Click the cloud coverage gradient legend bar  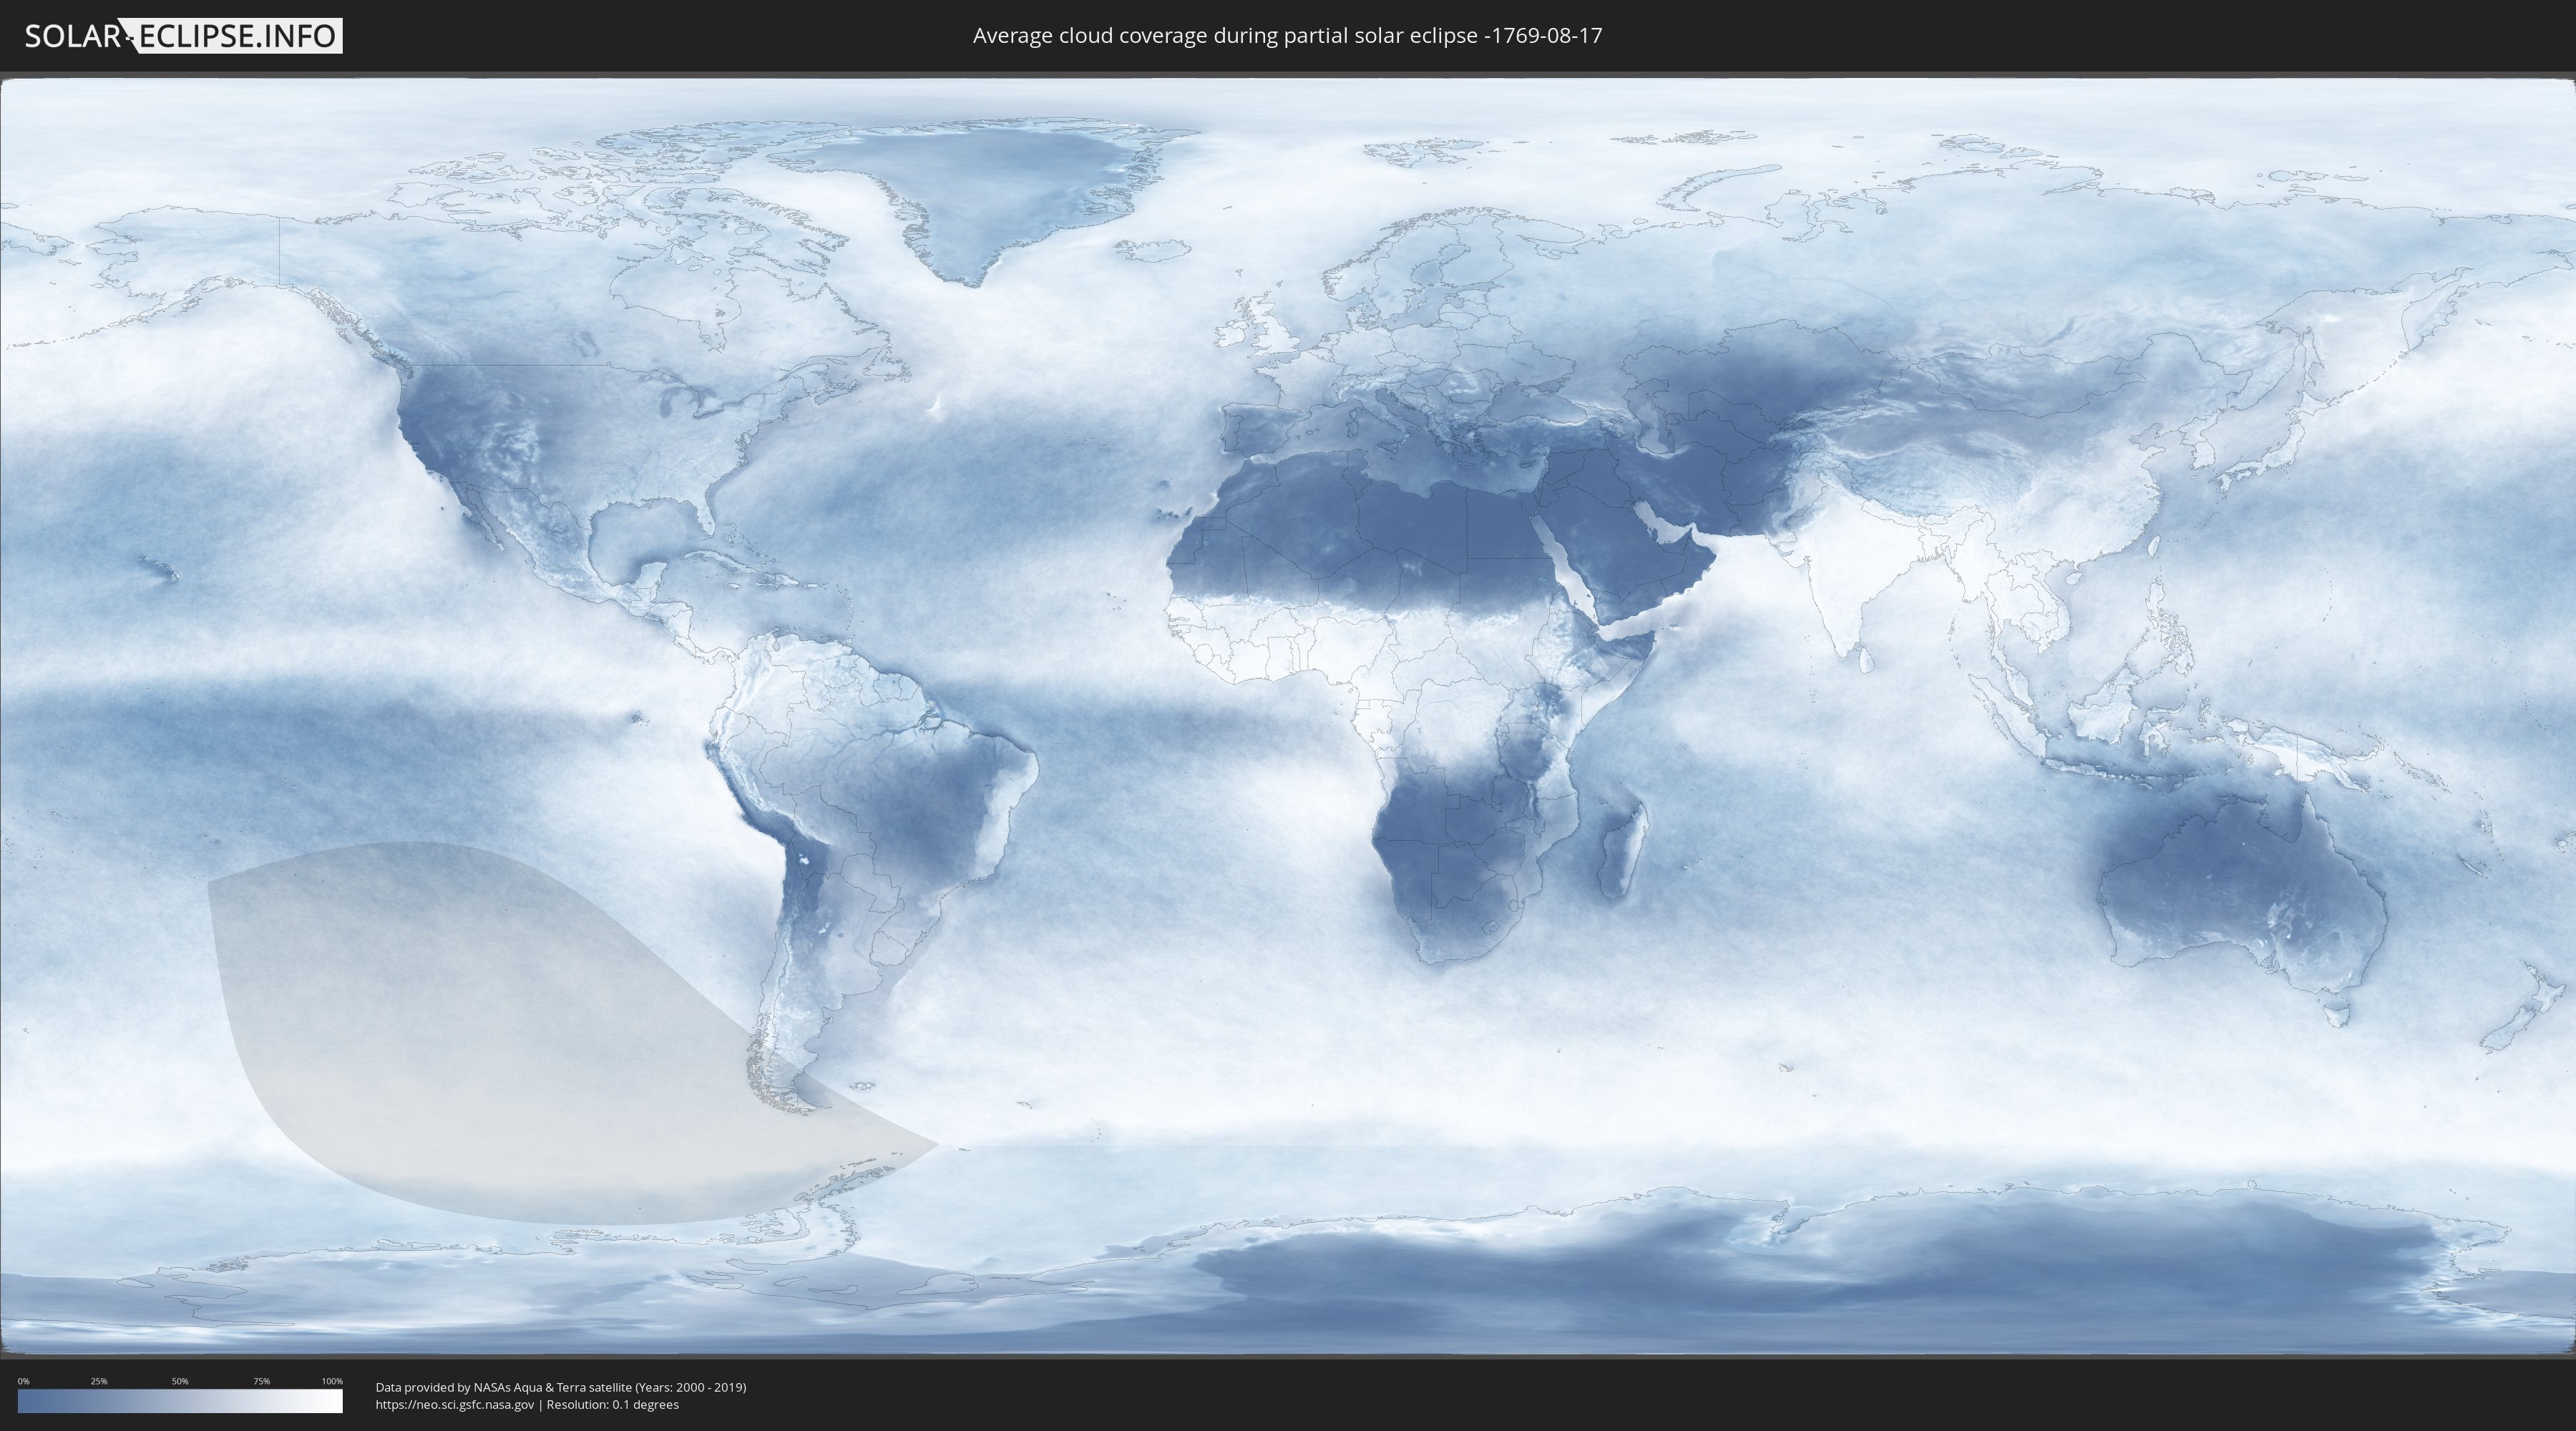[180, 1401]
